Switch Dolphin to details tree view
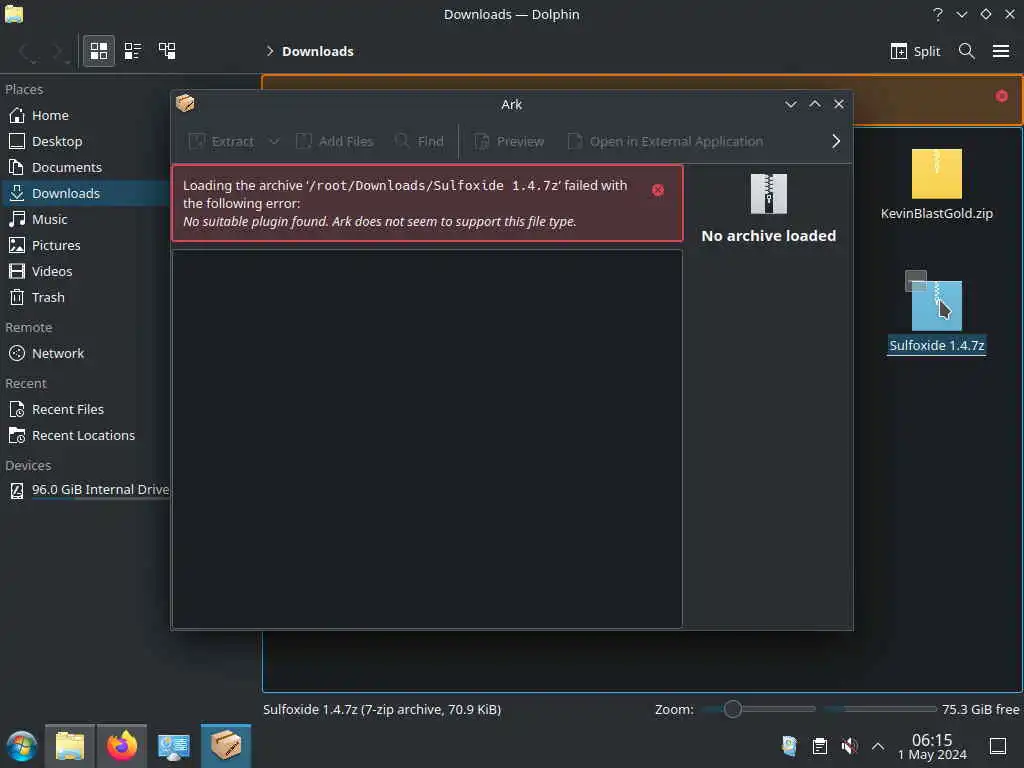The width and height of the screenshot is (1024, 768). (x=167, y=51)
